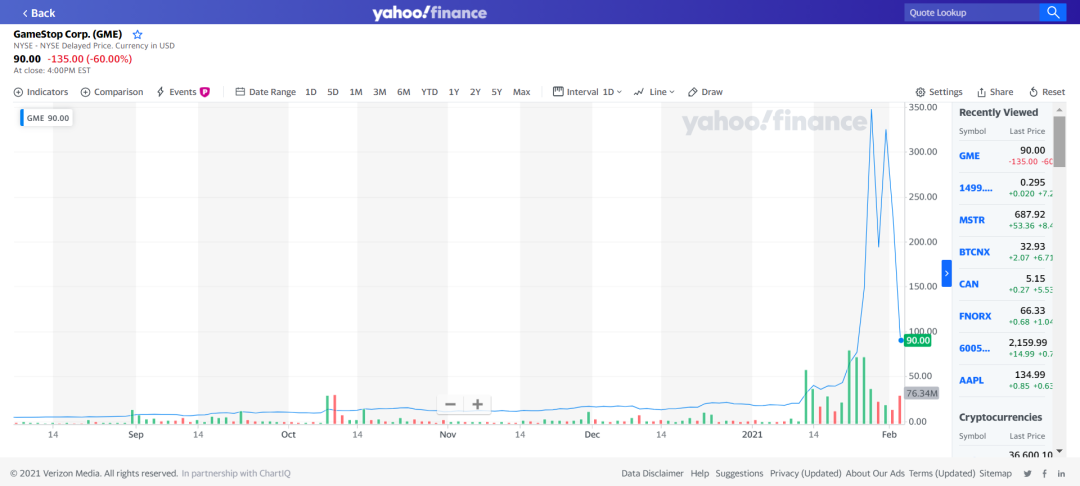The image size is (1080, 486).
Task: Open Terms (Updated) footer link
Action: coord(942,474)
